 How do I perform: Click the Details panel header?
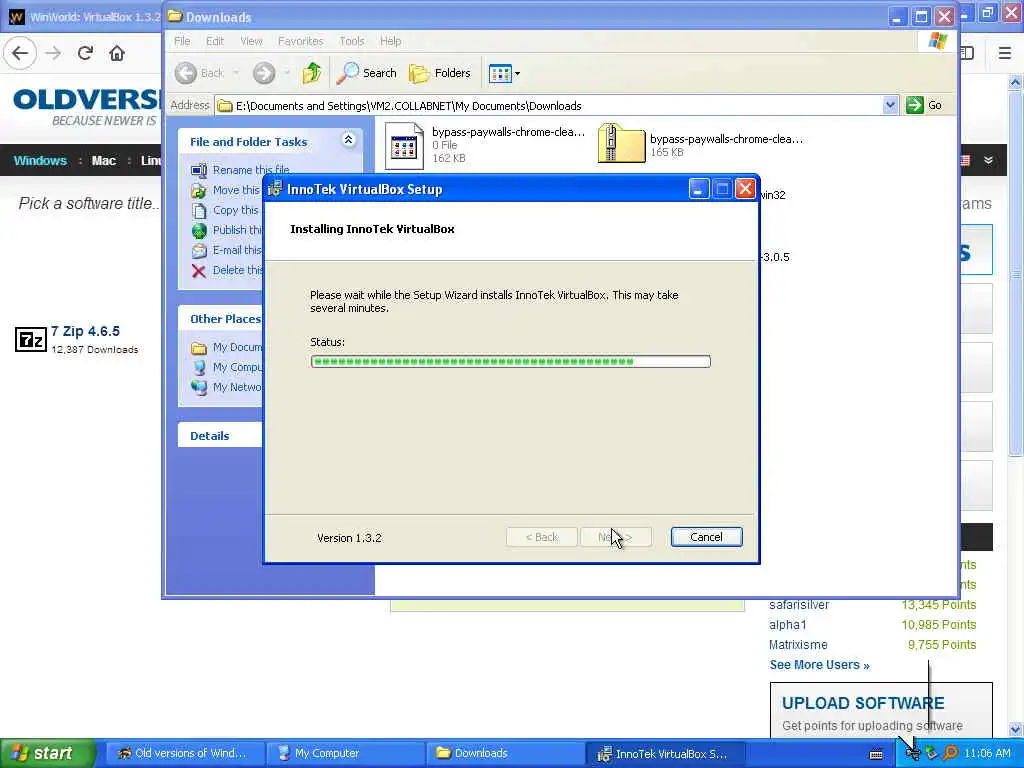point(220,436)
